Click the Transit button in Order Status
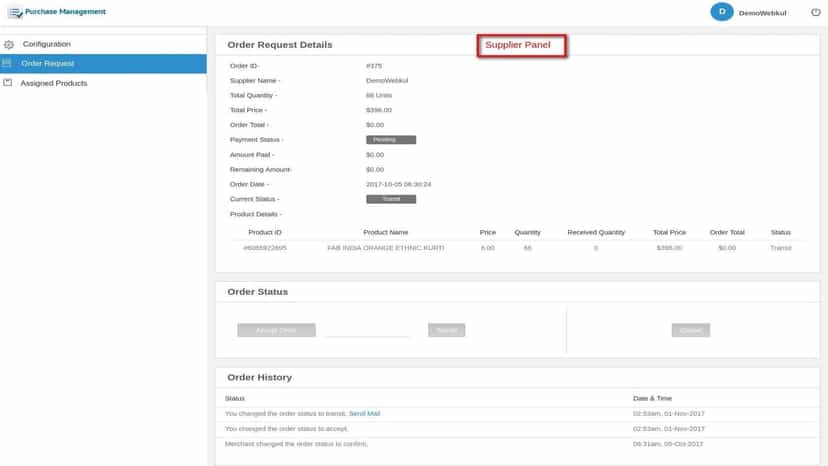The image size is (828, 466). 447,330
